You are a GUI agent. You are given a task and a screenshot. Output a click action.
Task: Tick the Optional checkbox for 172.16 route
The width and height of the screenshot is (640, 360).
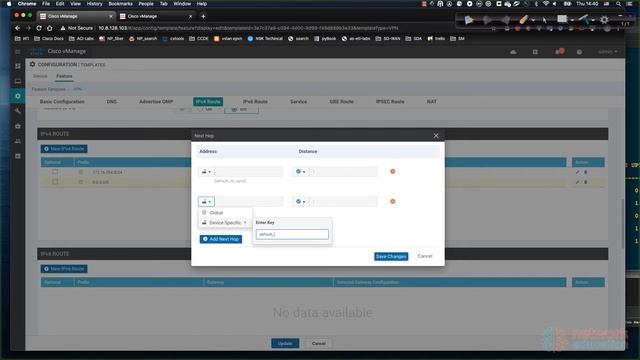click(55, 172)
